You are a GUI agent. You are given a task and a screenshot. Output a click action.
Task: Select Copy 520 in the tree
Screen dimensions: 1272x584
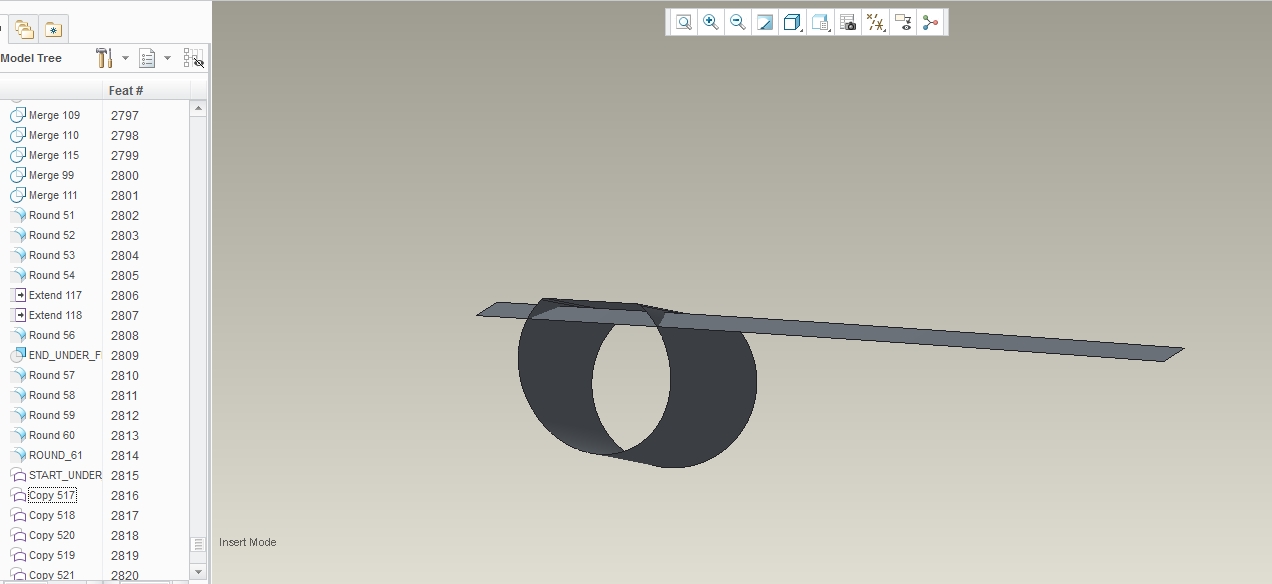coord(52,535)
